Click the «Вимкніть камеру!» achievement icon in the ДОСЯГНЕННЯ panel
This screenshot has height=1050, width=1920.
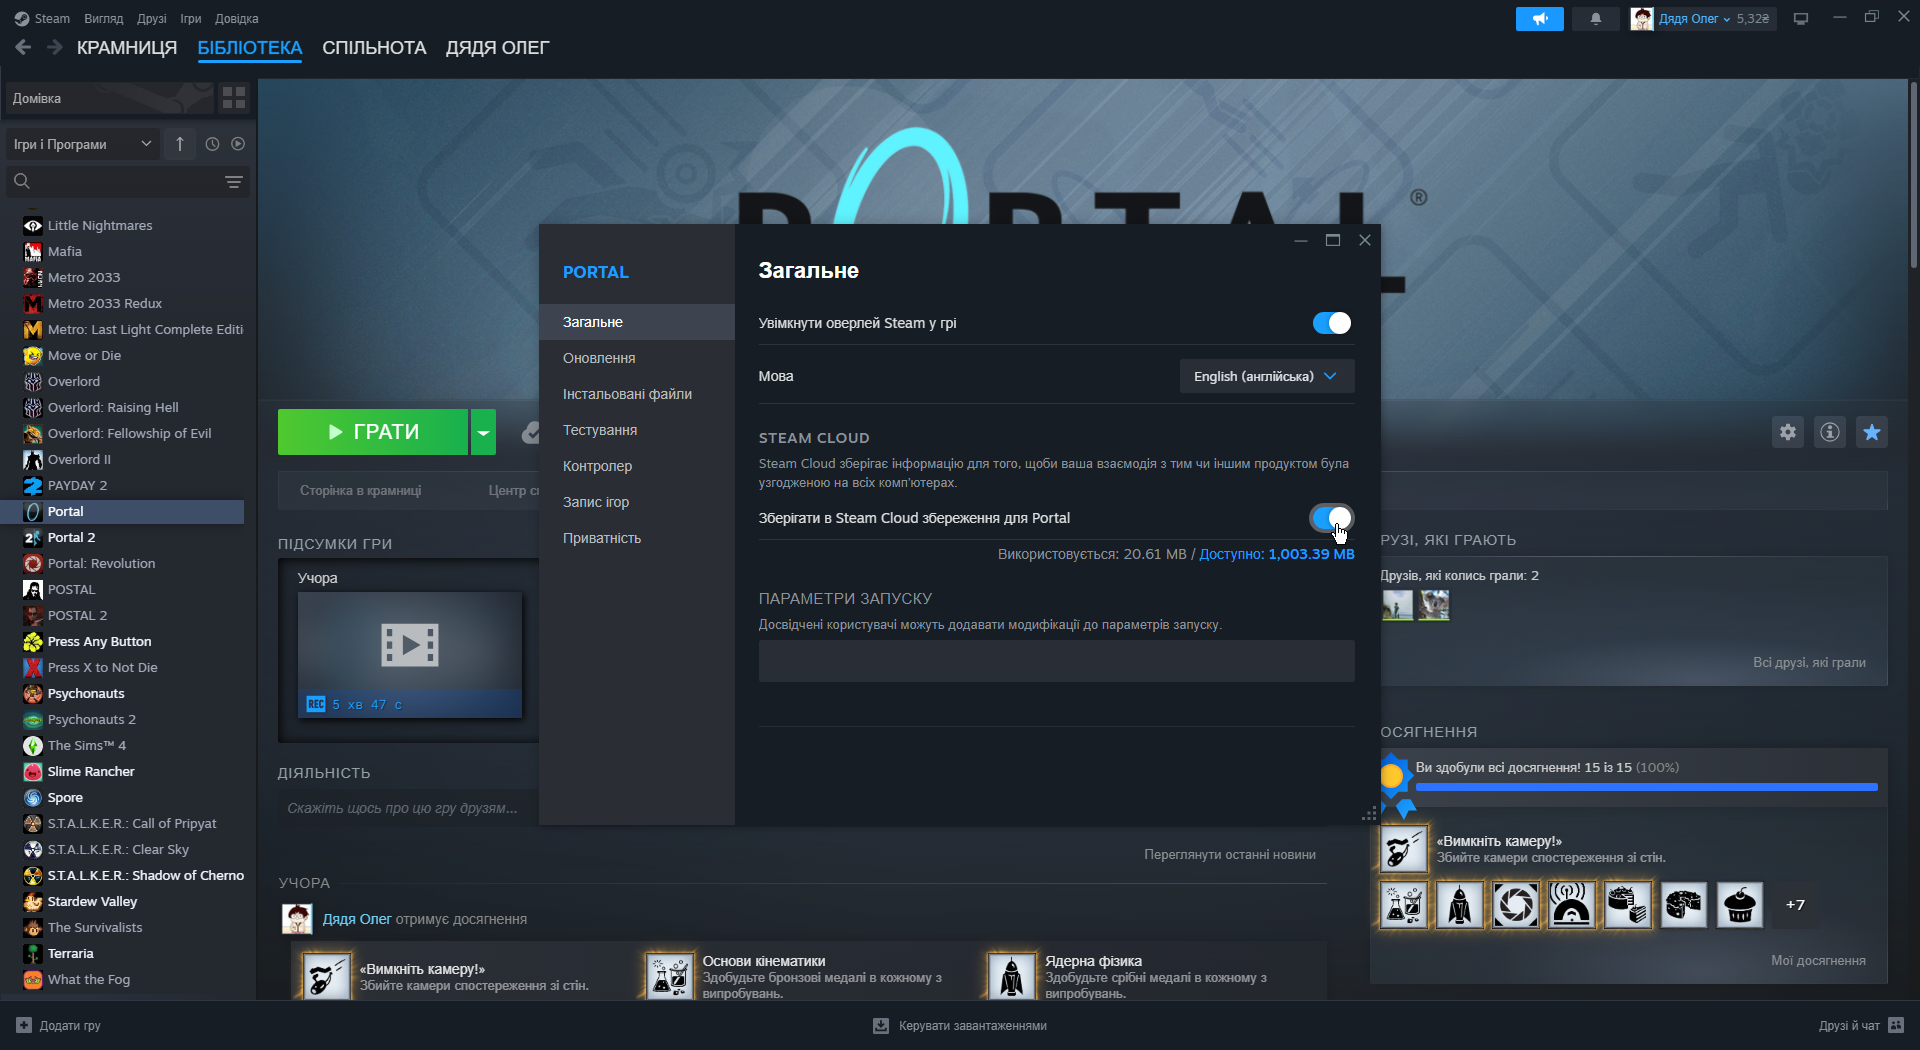tap(1404, 849)
